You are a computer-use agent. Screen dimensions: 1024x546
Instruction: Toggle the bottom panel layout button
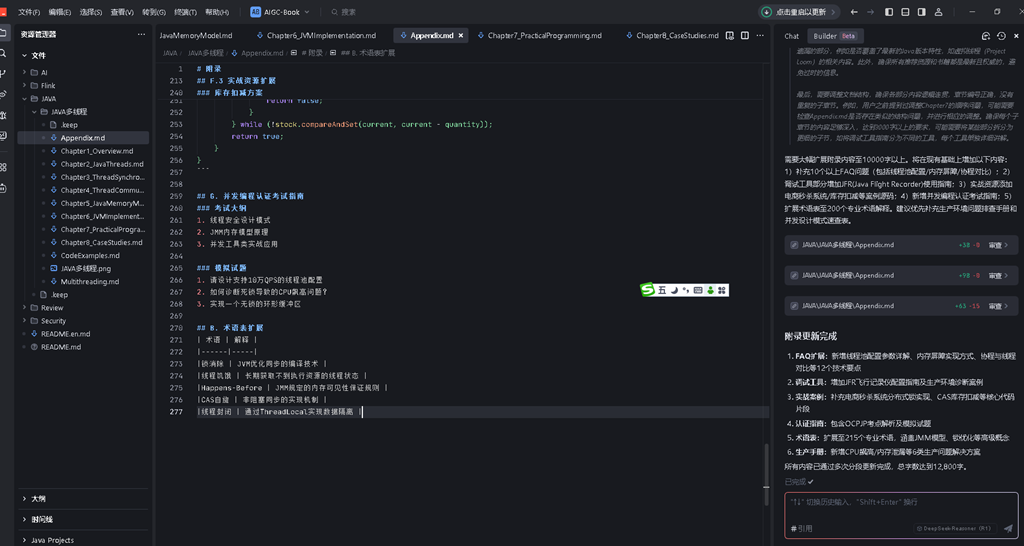click(x=905, y=12)
